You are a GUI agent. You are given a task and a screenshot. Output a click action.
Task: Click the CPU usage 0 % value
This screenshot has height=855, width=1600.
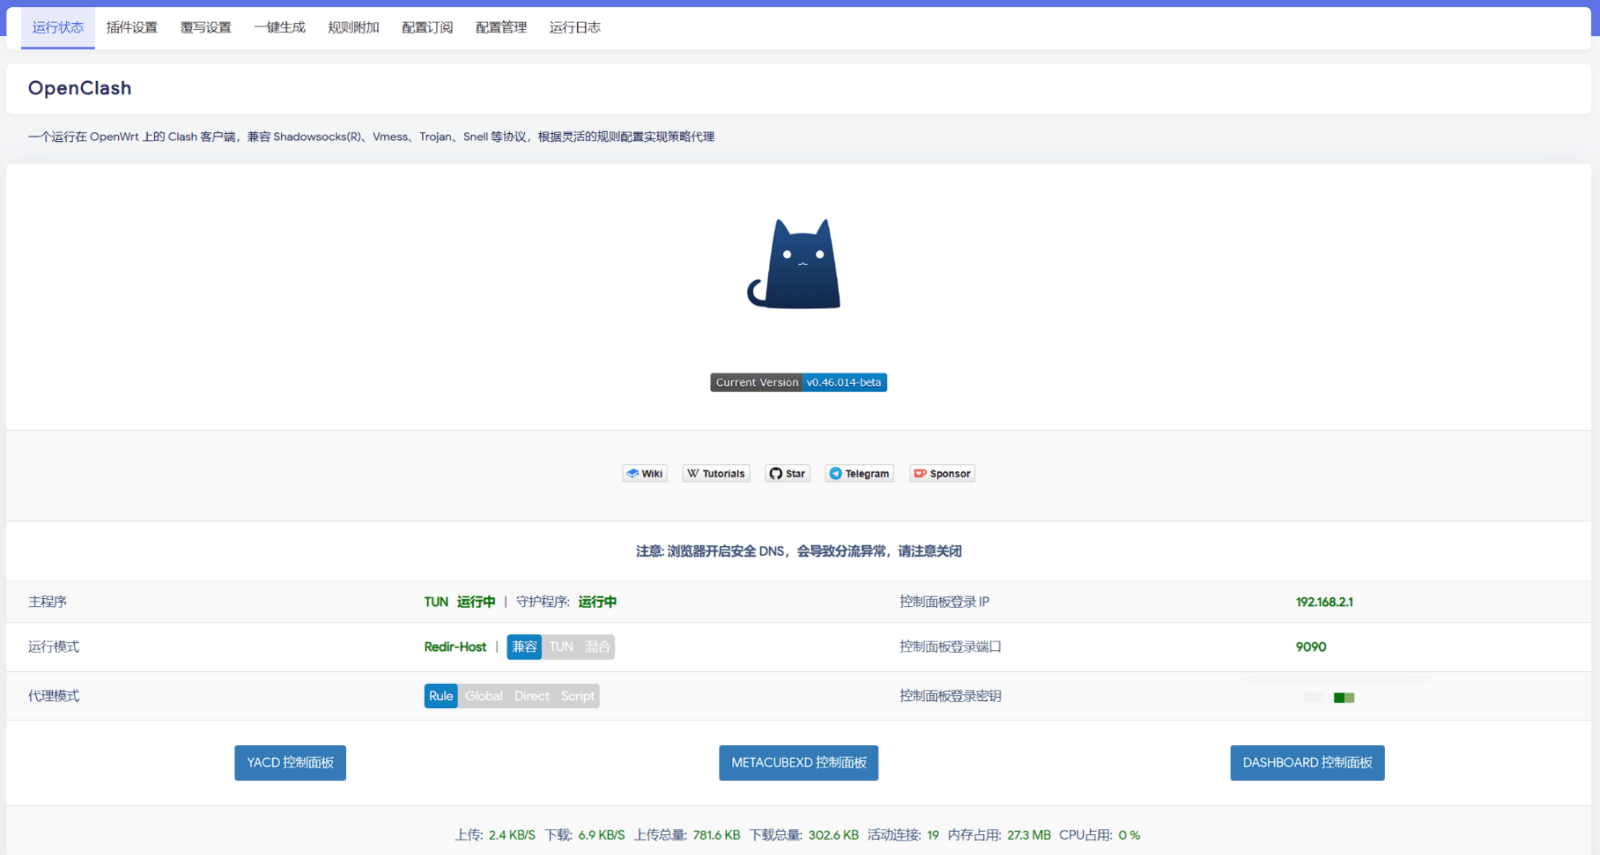click(1129, 835)
